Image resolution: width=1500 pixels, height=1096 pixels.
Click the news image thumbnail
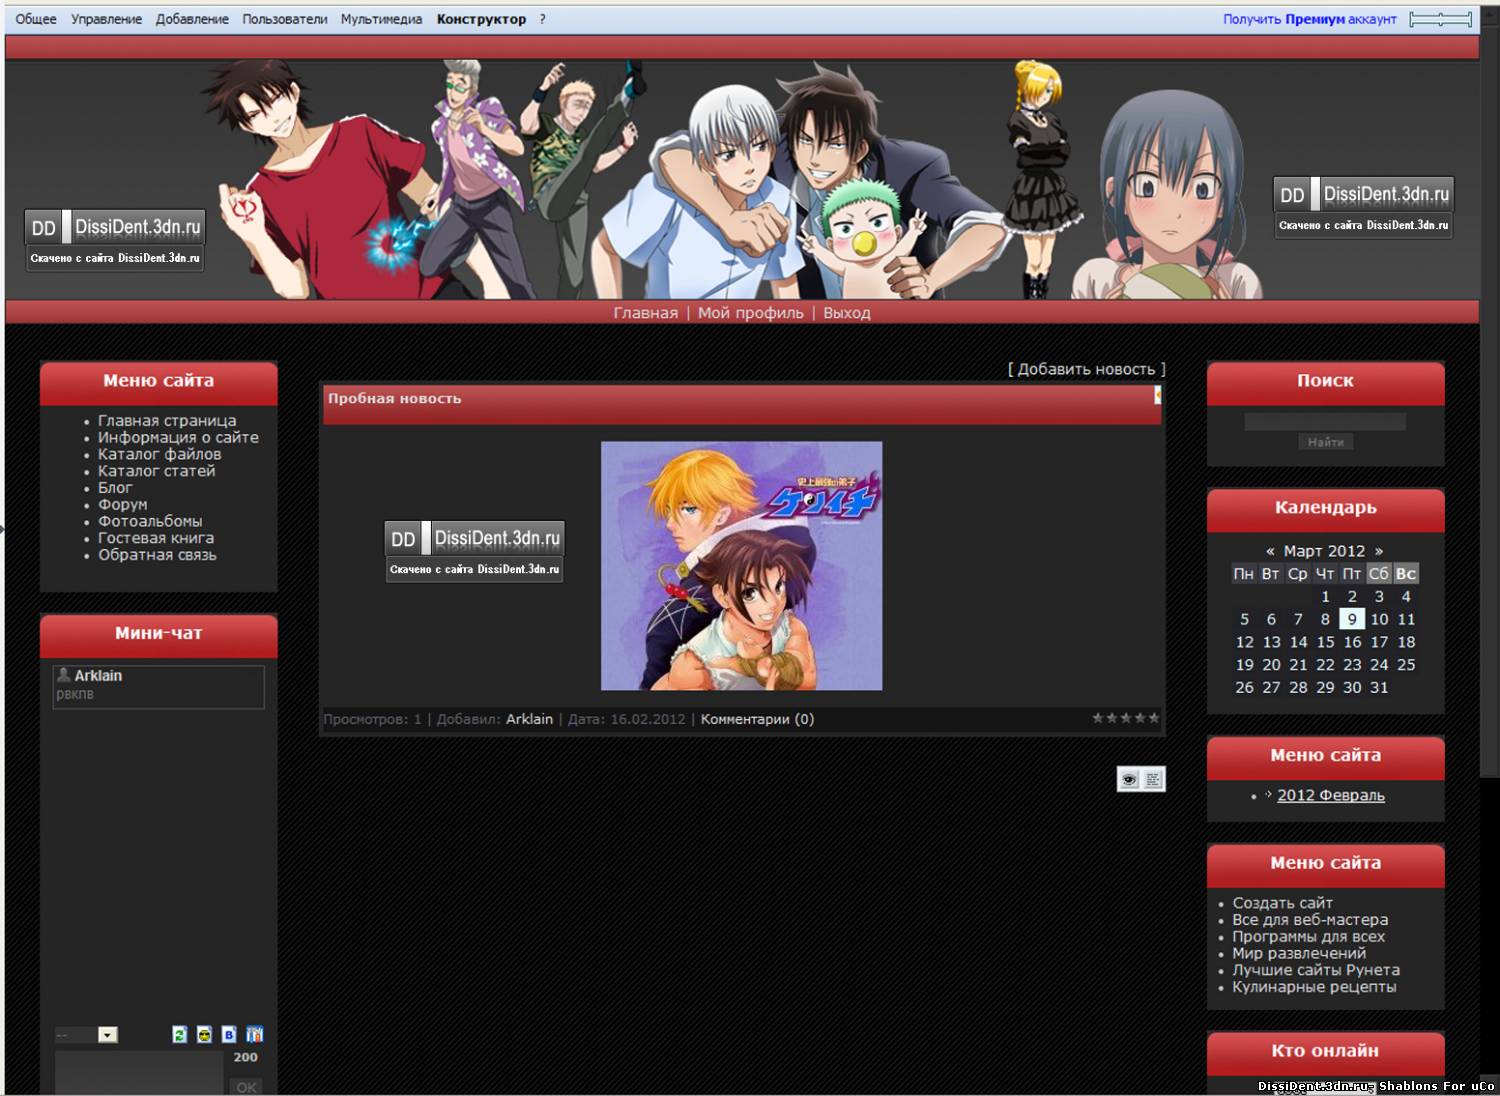pos(741,566)
